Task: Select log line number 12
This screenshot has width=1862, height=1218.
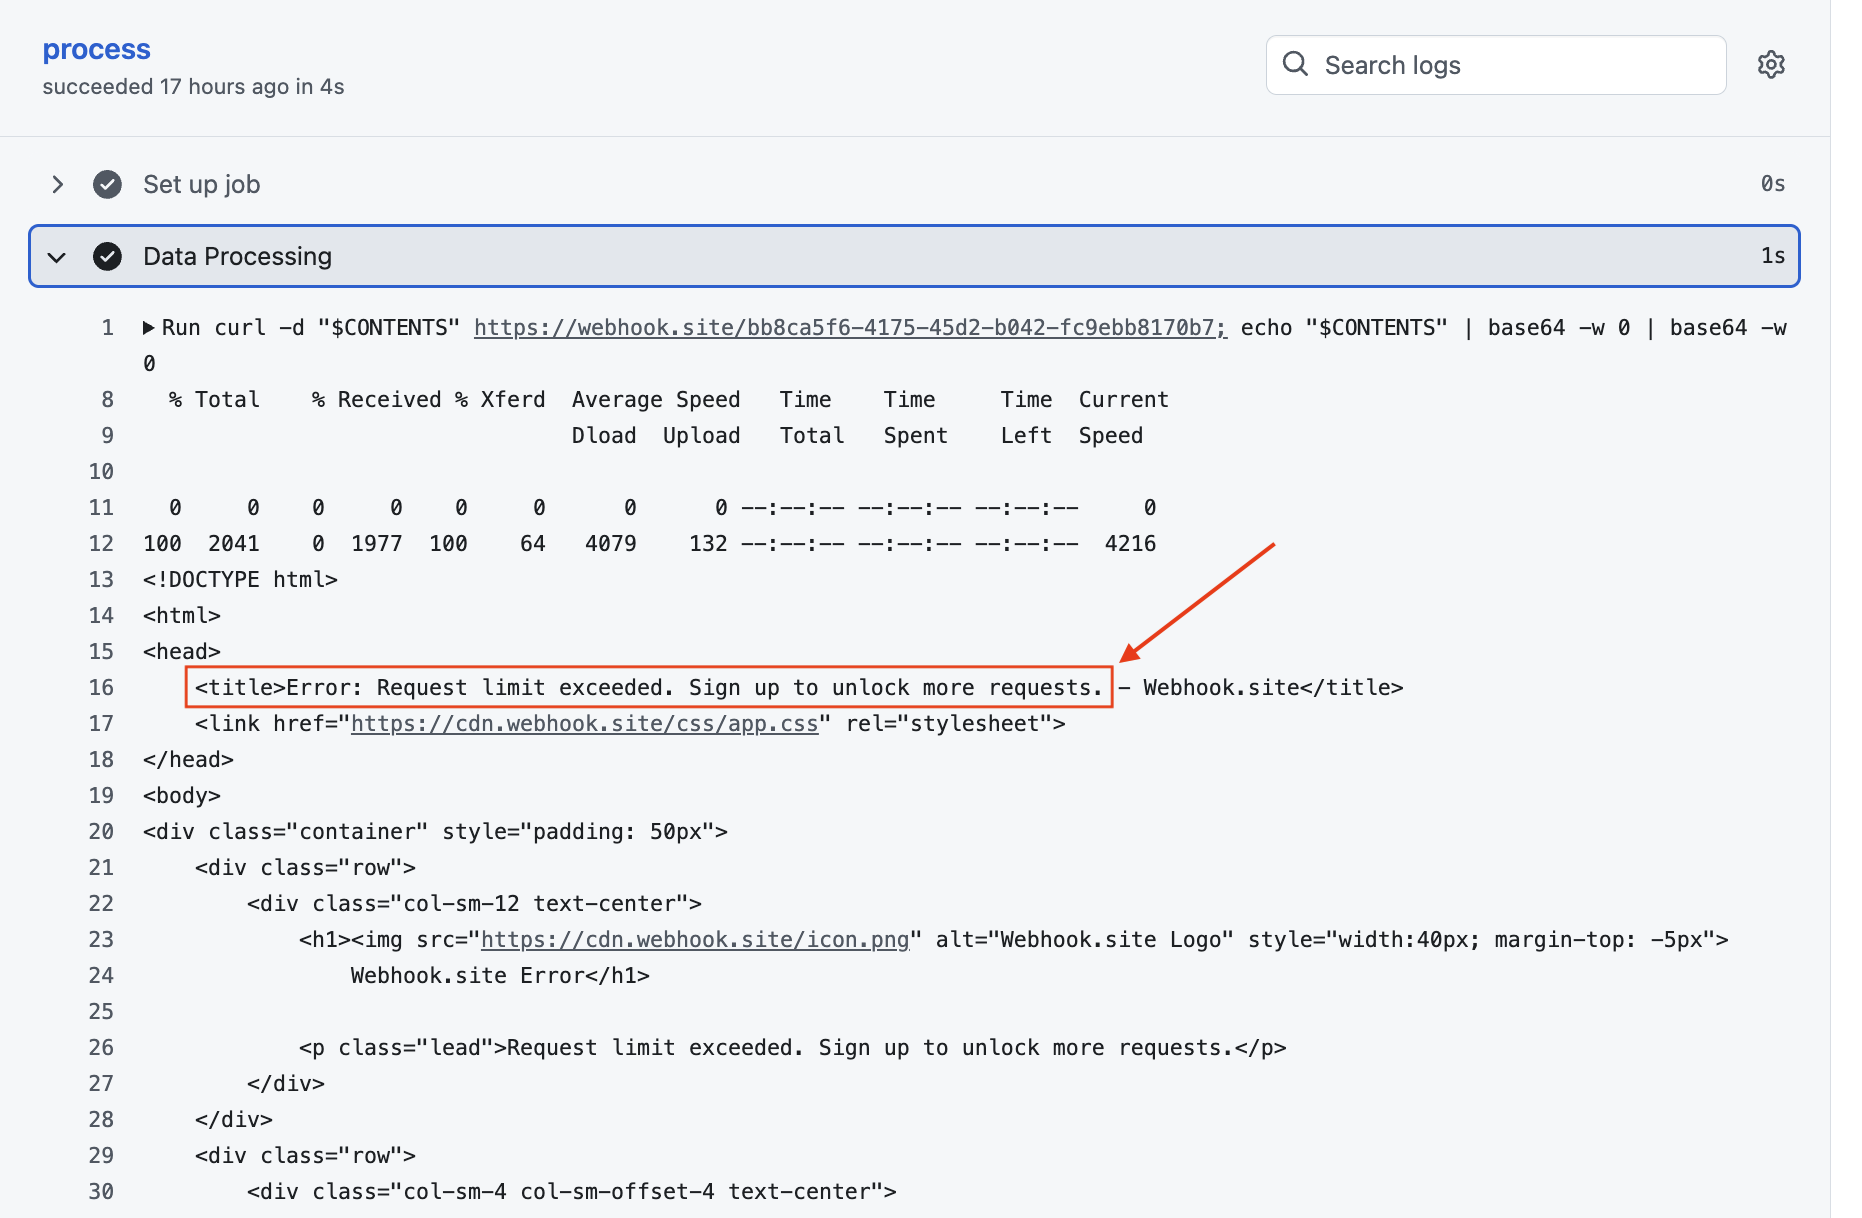Action: pos(101,544)
